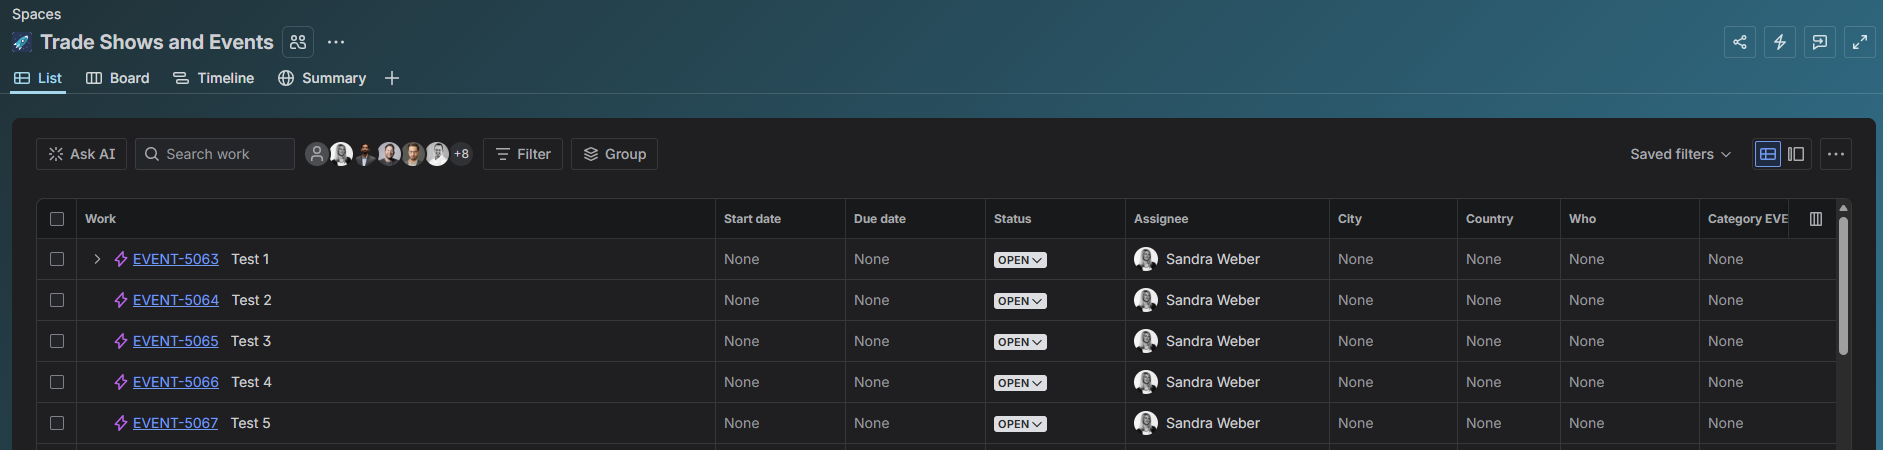Click Sandra Weber avatar in Test 1 row
The image size is (1883, 450).
pos(1146,259)
